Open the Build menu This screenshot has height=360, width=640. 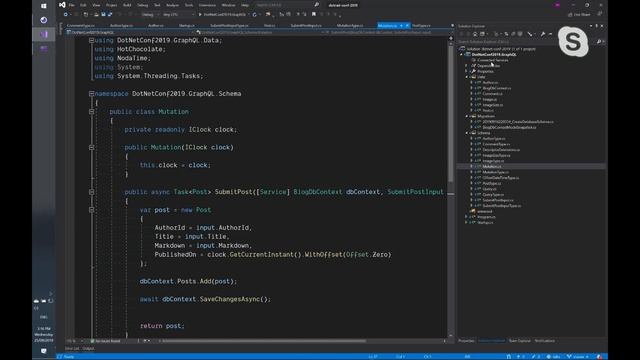point(127,5)
